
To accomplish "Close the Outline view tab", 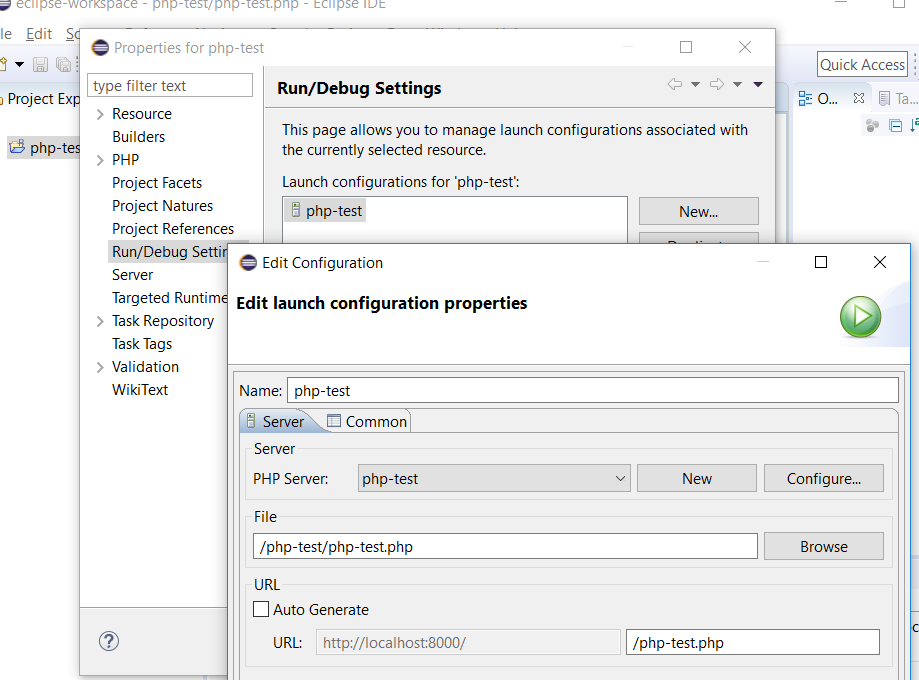I will 859,98.
